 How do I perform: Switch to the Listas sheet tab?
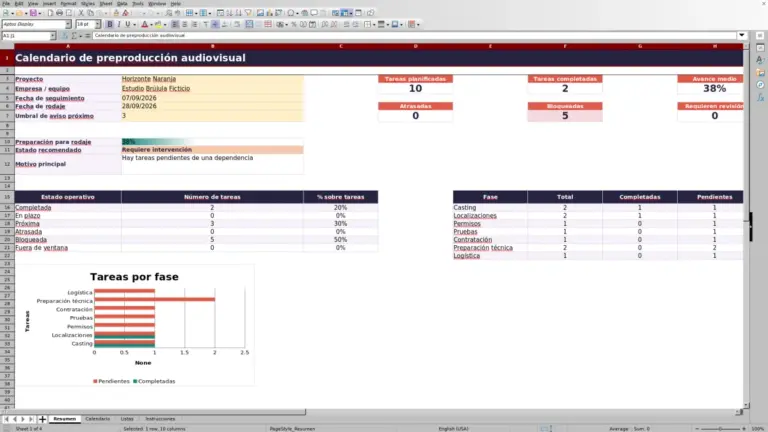point(127,419)
